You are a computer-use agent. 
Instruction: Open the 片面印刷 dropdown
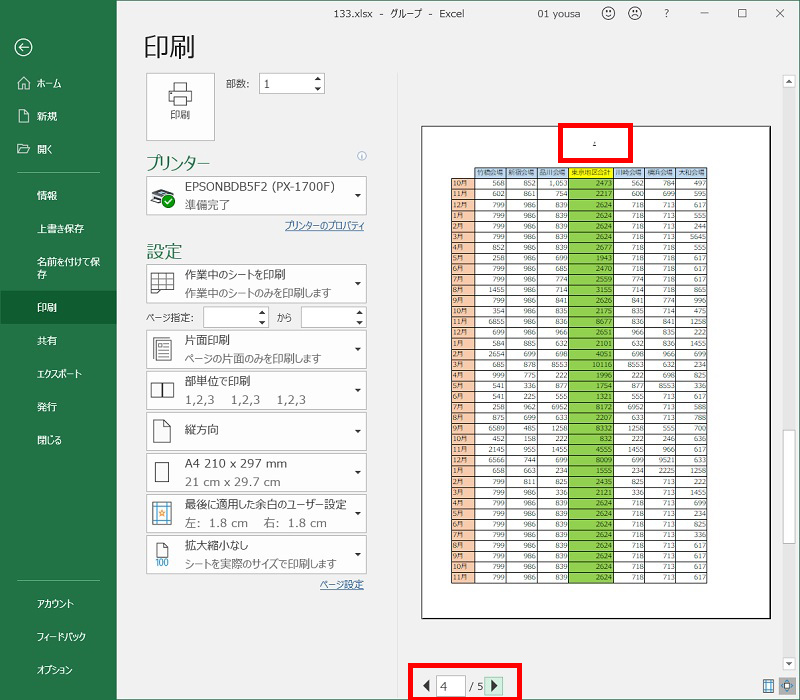pyautogui.click(x=256, y=349)
